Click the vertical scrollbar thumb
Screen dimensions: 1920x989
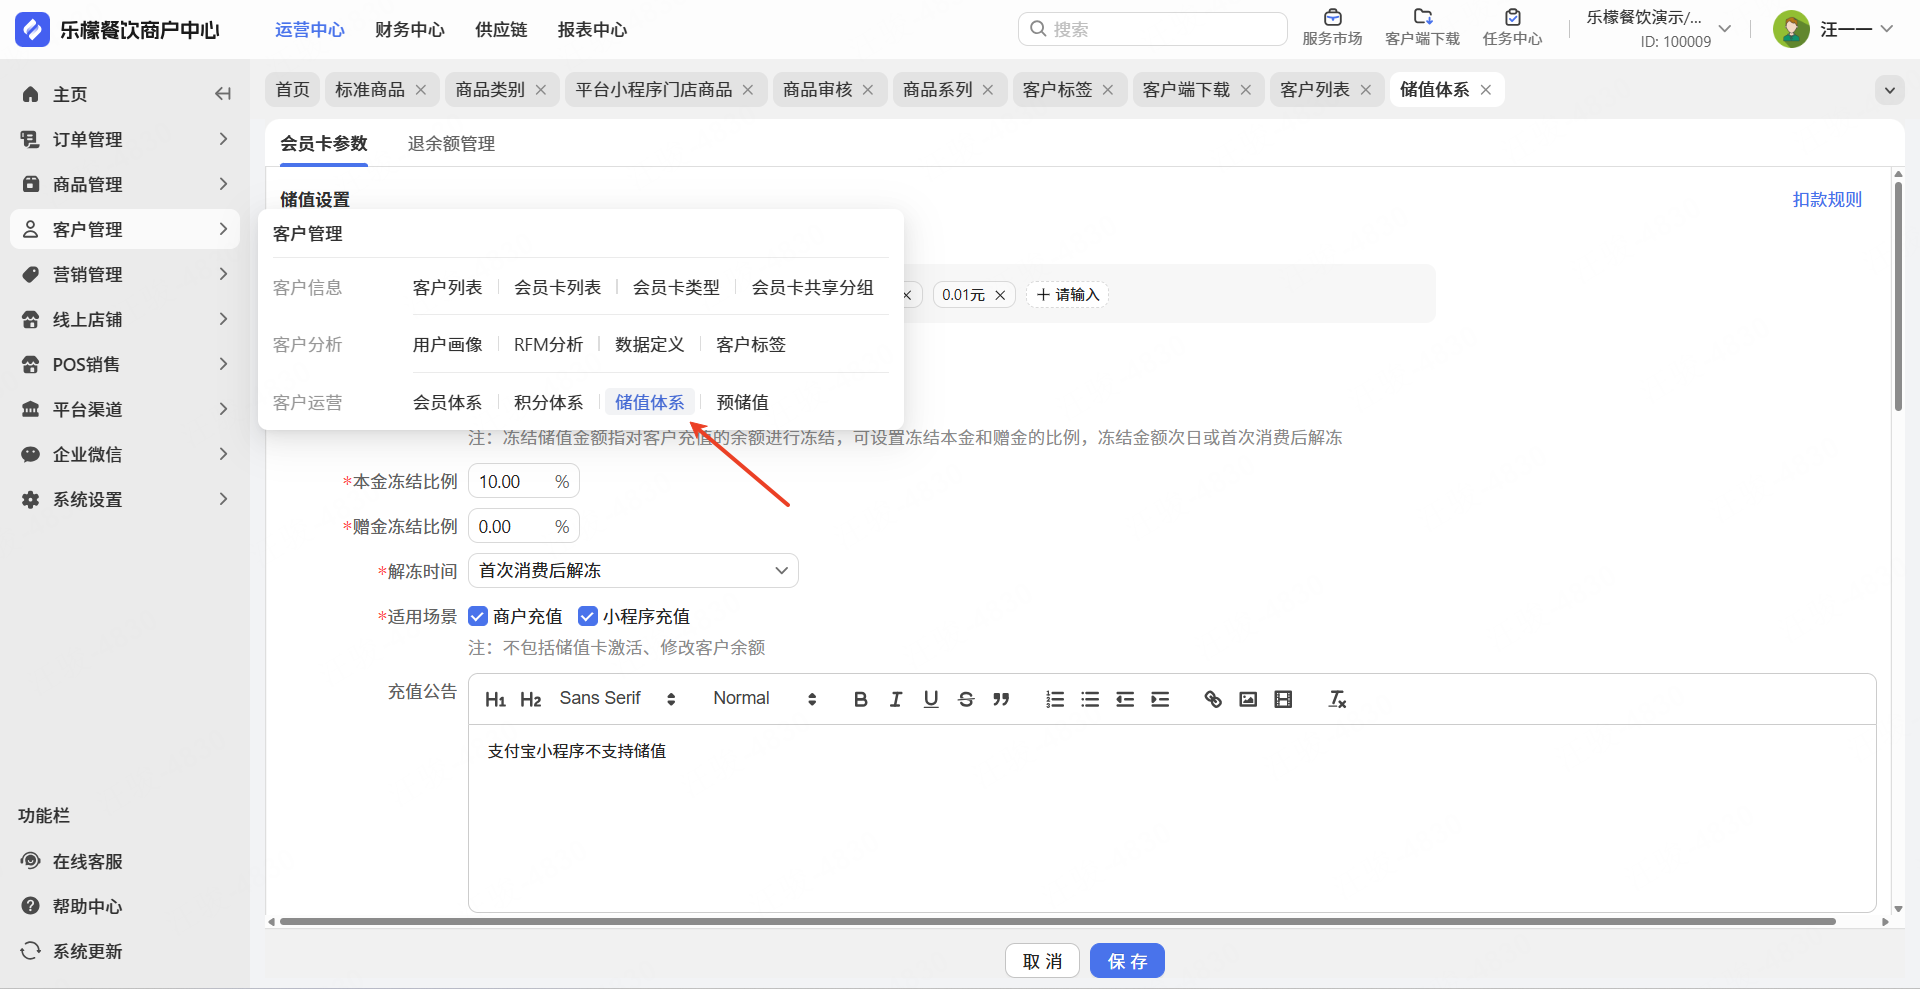[x=1898, y=295]
